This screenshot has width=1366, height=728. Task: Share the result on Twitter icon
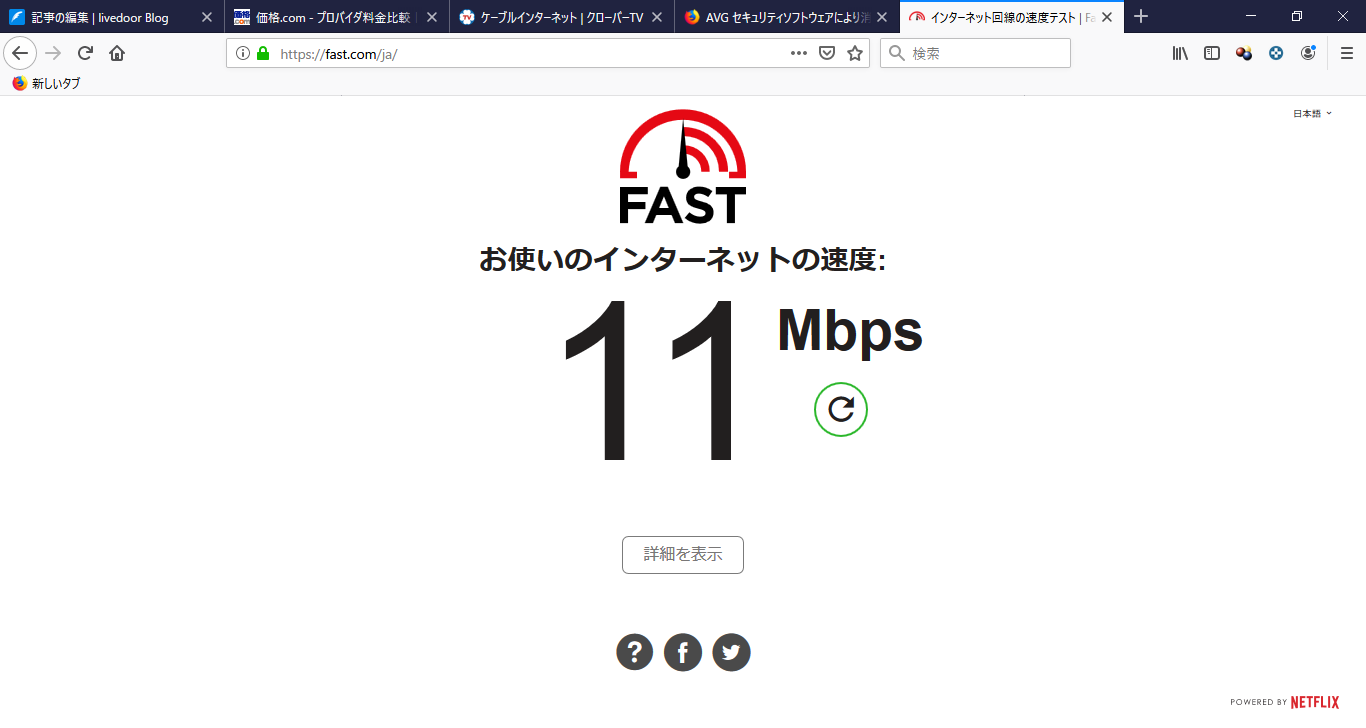click(731, 652)
